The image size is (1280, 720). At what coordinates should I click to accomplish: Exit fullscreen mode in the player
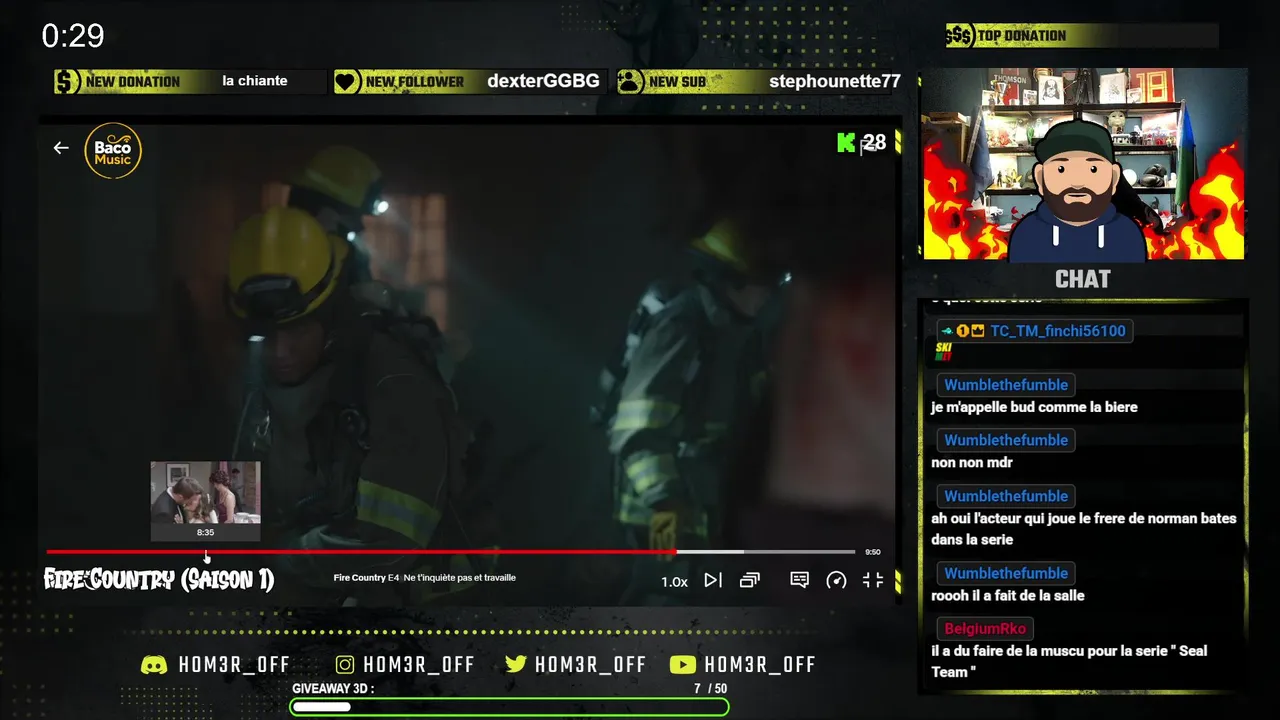pyautogui.click(x=873, y=580)
